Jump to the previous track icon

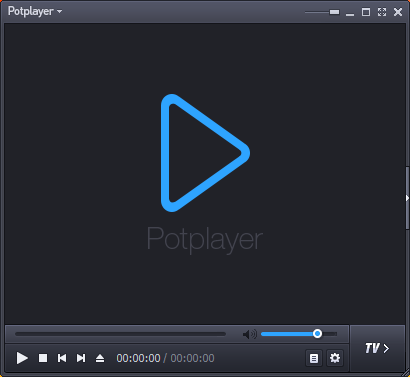62,358
